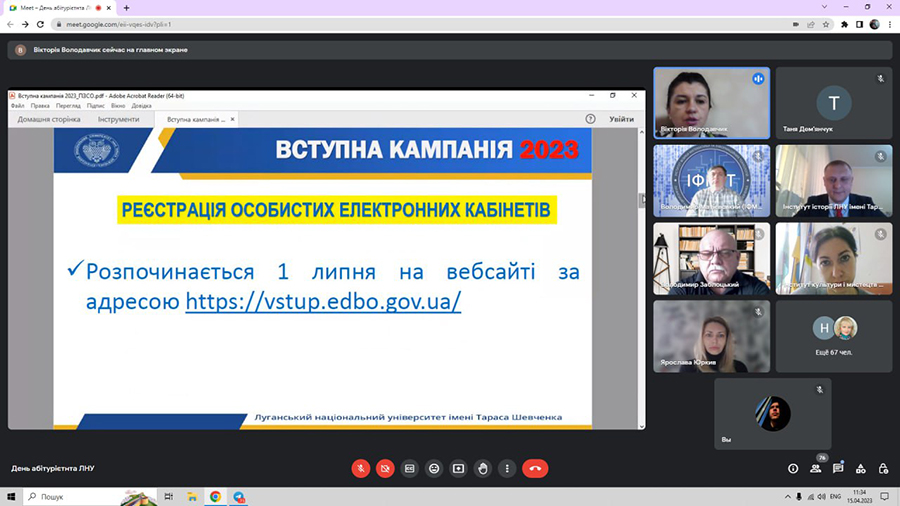Open Файл menu in Acrobat Reader
Viewport: 900px width, 506px height.
17,106
